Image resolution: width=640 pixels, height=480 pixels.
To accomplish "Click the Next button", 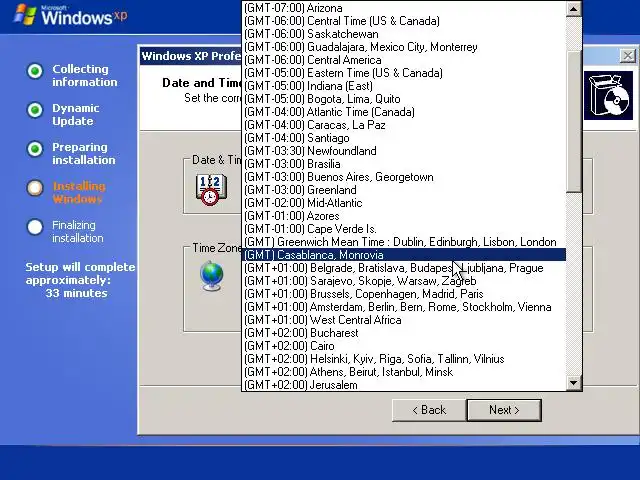I will (504, 410).
